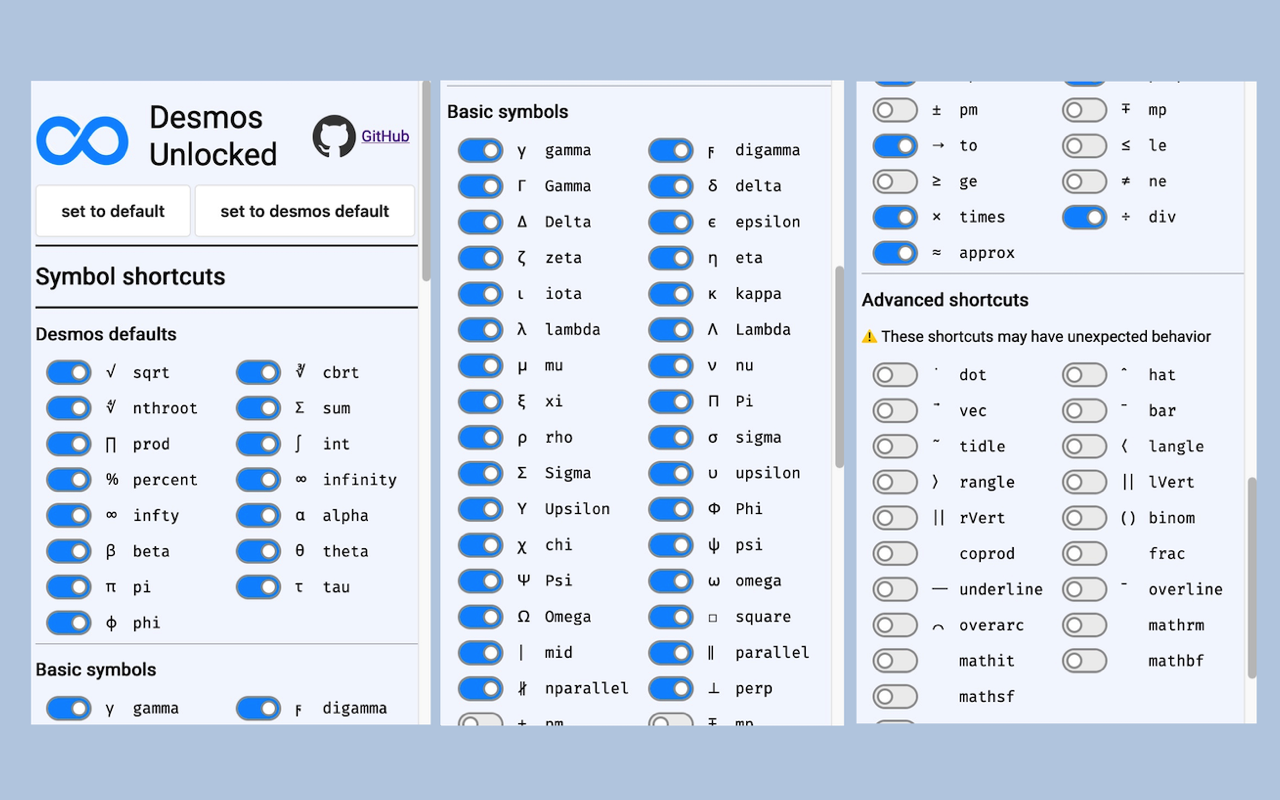Image resolution: width=1280 pixels, height=800 pixels.
Task: Click the warning triangle under Advanced shortcuts
Action: pos(866,338)
